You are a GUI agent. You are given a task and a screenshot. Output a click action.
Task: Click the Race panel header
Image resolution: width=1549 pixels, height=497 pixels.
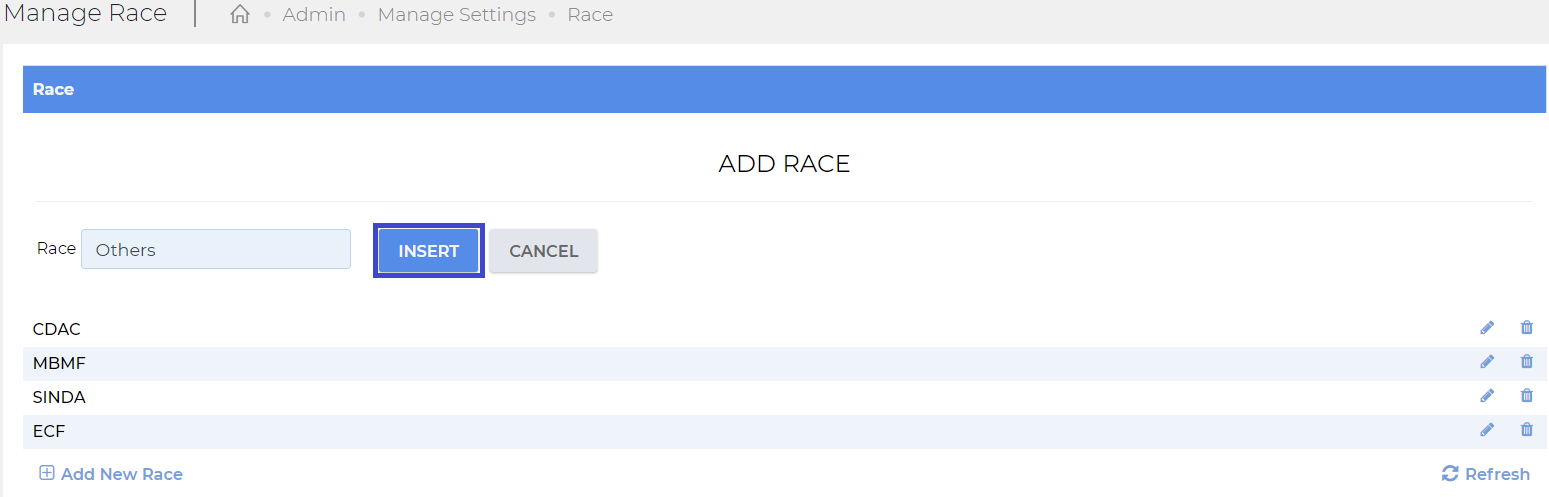click(x=786, y=89)
